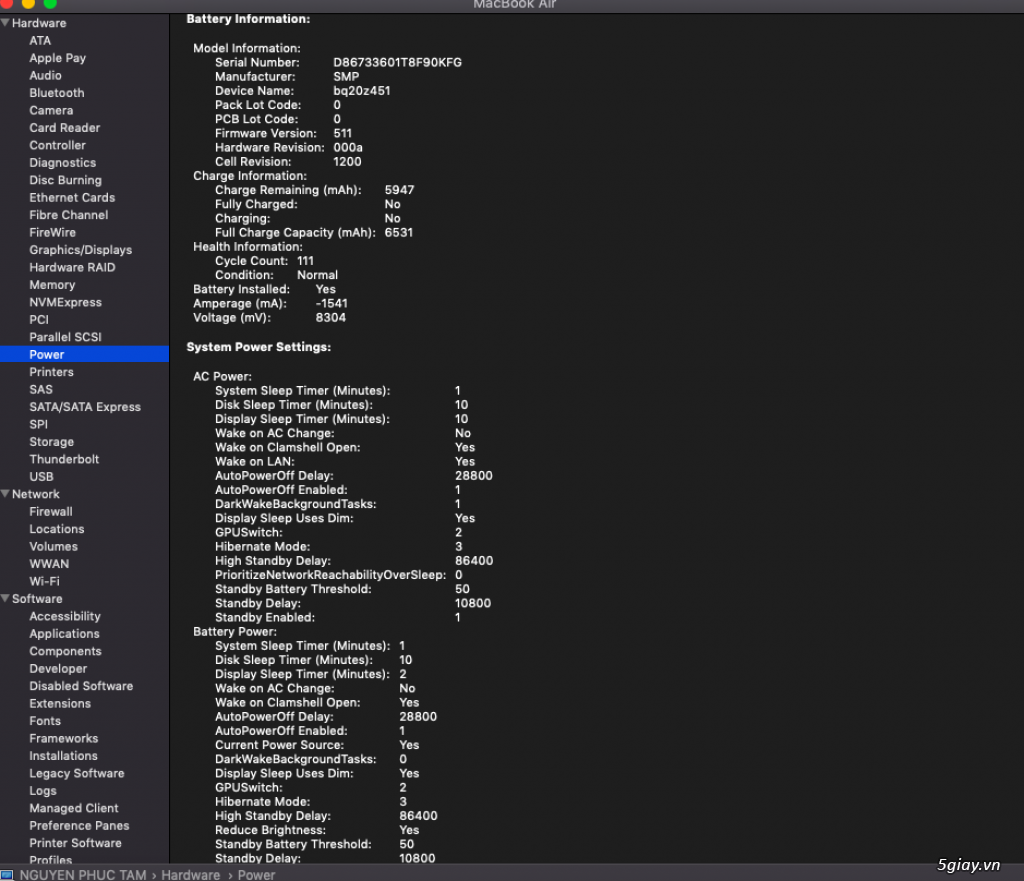Collapse the Hardware section triangle
This screenshot has height=881, width=1024.
pyautogui.click(x=5, y=23)
